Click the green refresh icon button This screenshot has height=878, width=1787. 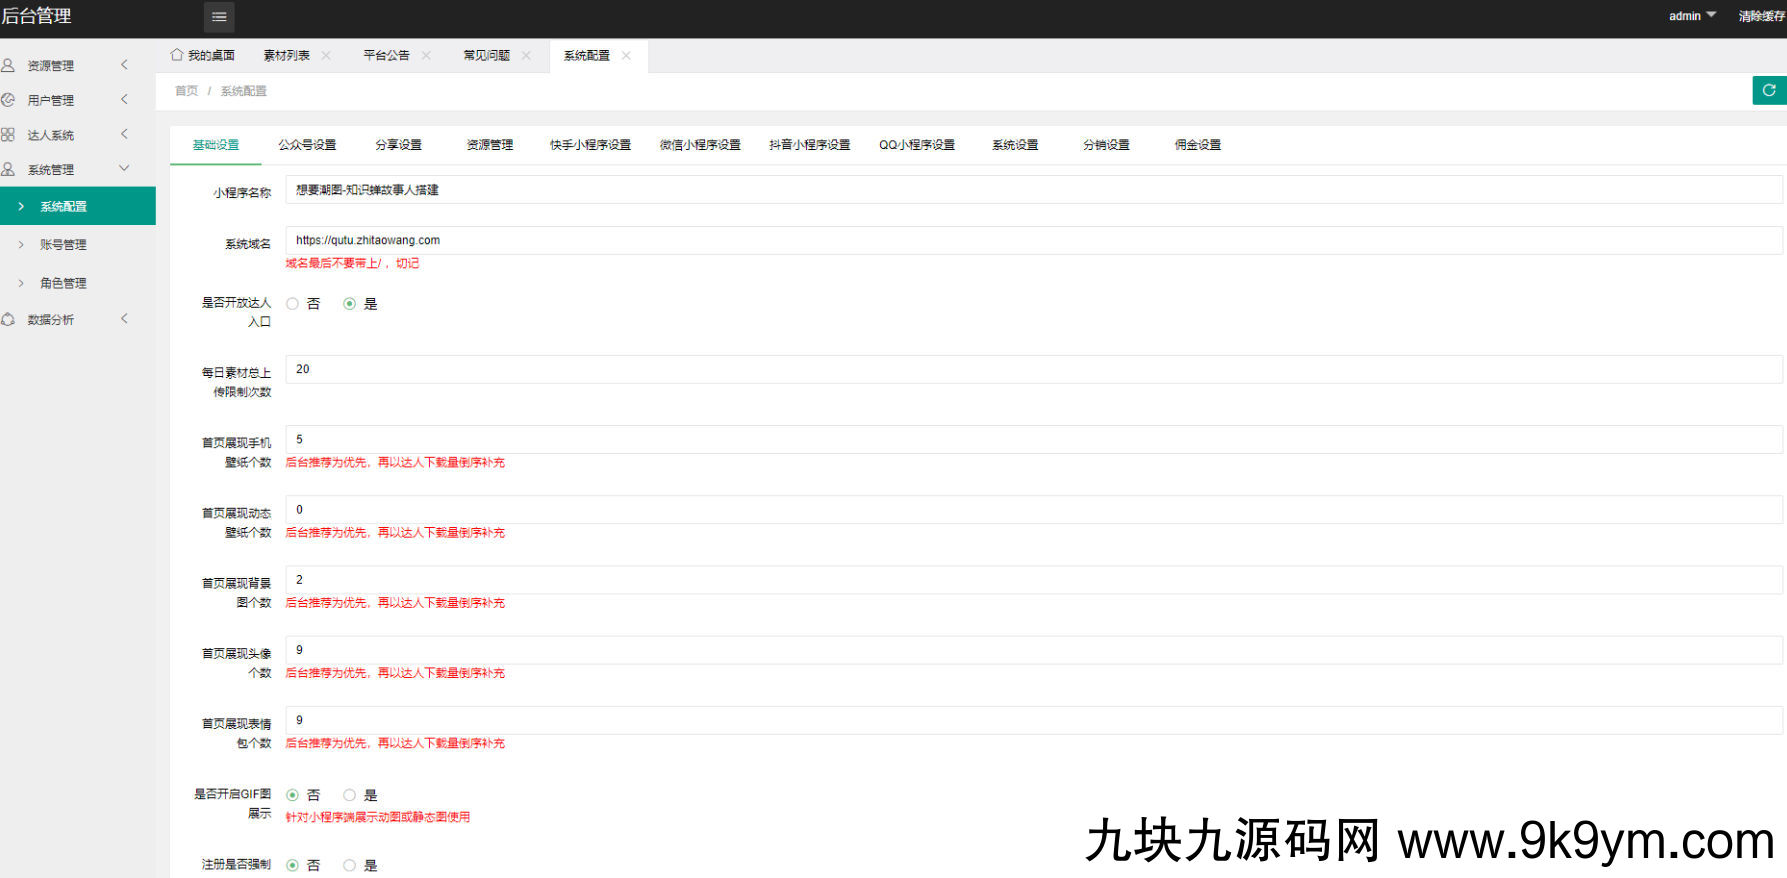[x=1769, y=90]
